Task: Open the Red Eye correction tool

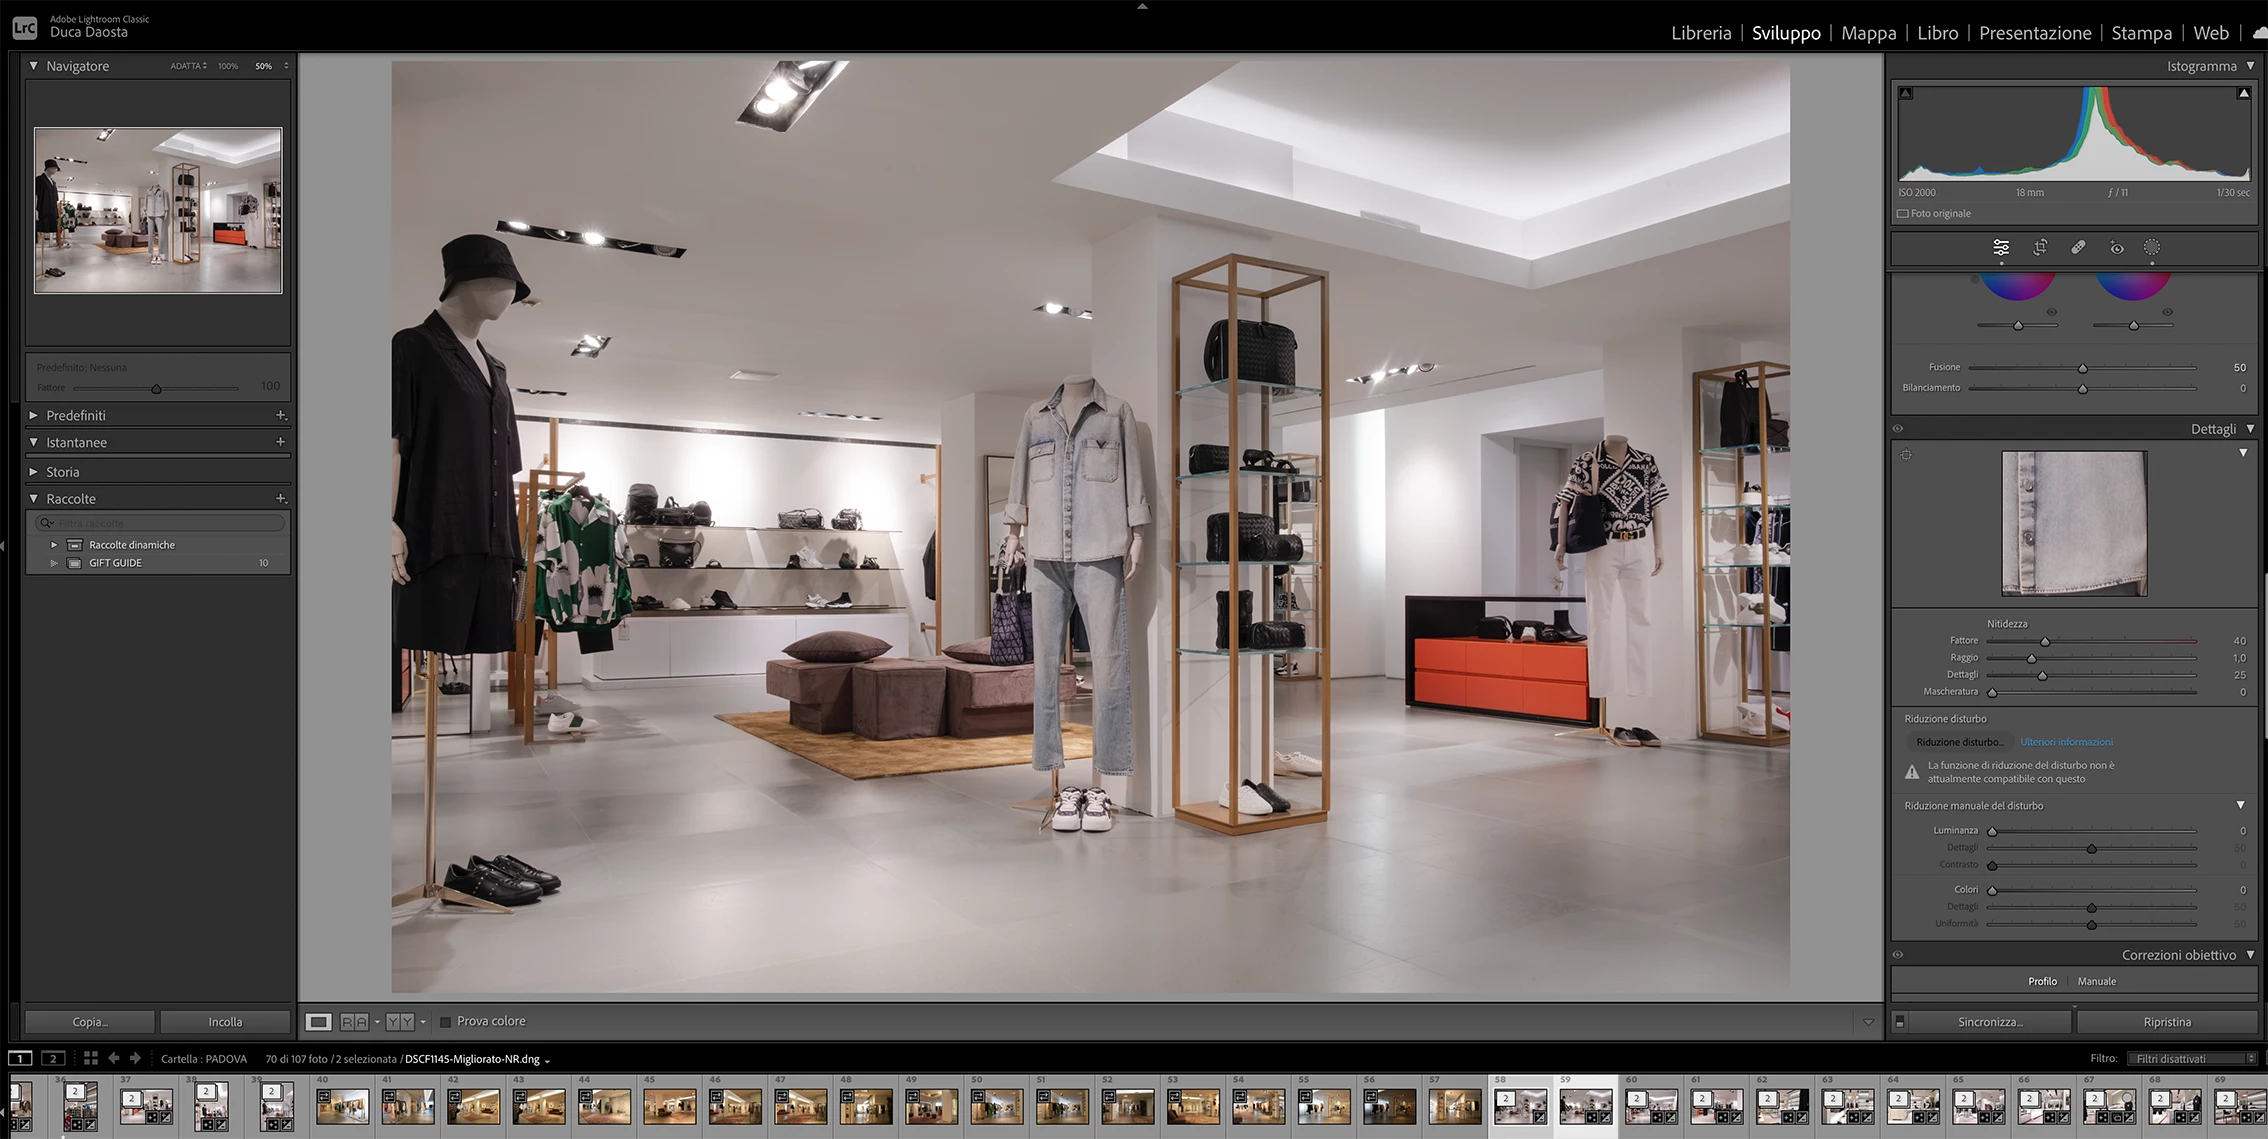Action: tap(2116, 248)
